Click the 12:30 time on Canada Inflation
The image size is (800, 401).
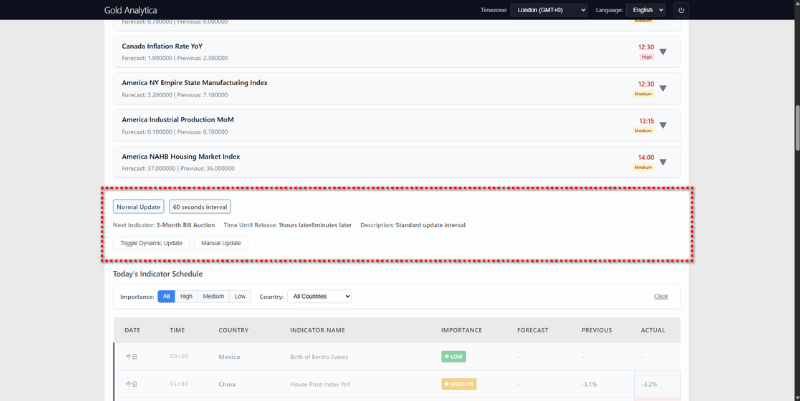[x=646, y=47]
